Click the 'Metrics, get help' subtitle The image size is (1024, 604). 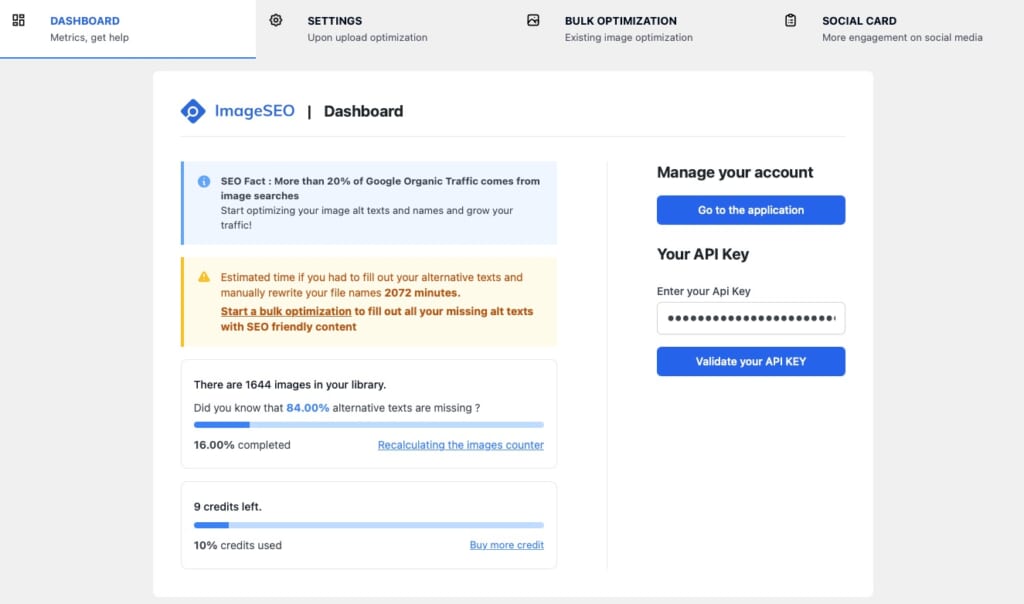click(x=89, y=37)
